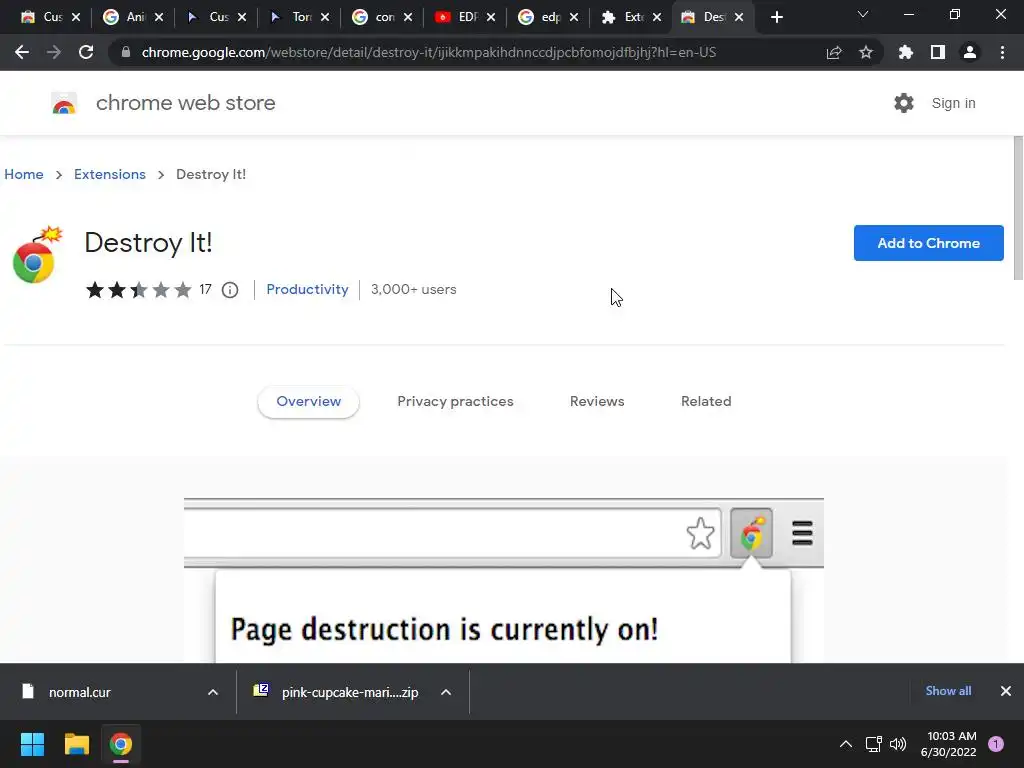
Task: Click the address bar URL
Action: point(428,52)
